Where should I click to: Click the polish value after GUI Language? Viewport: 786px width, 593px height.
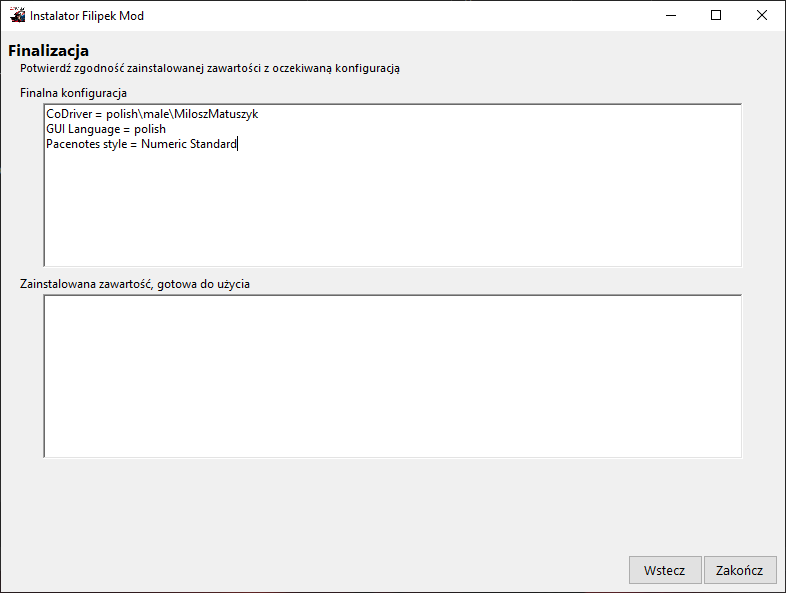tap(150, 130)
